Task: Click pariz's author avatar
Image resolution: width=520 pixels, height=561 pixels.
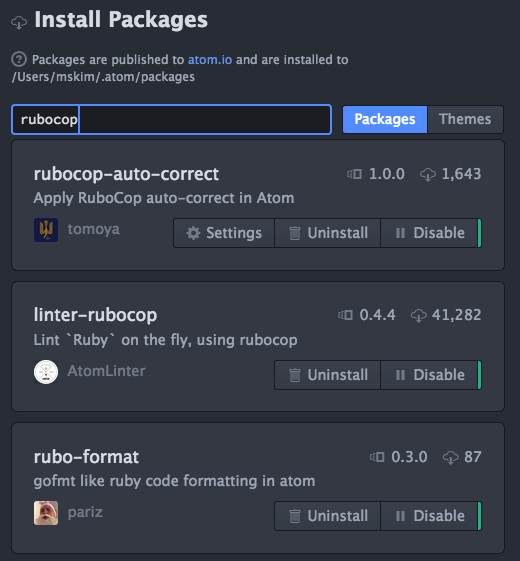Action: (46, 513)
